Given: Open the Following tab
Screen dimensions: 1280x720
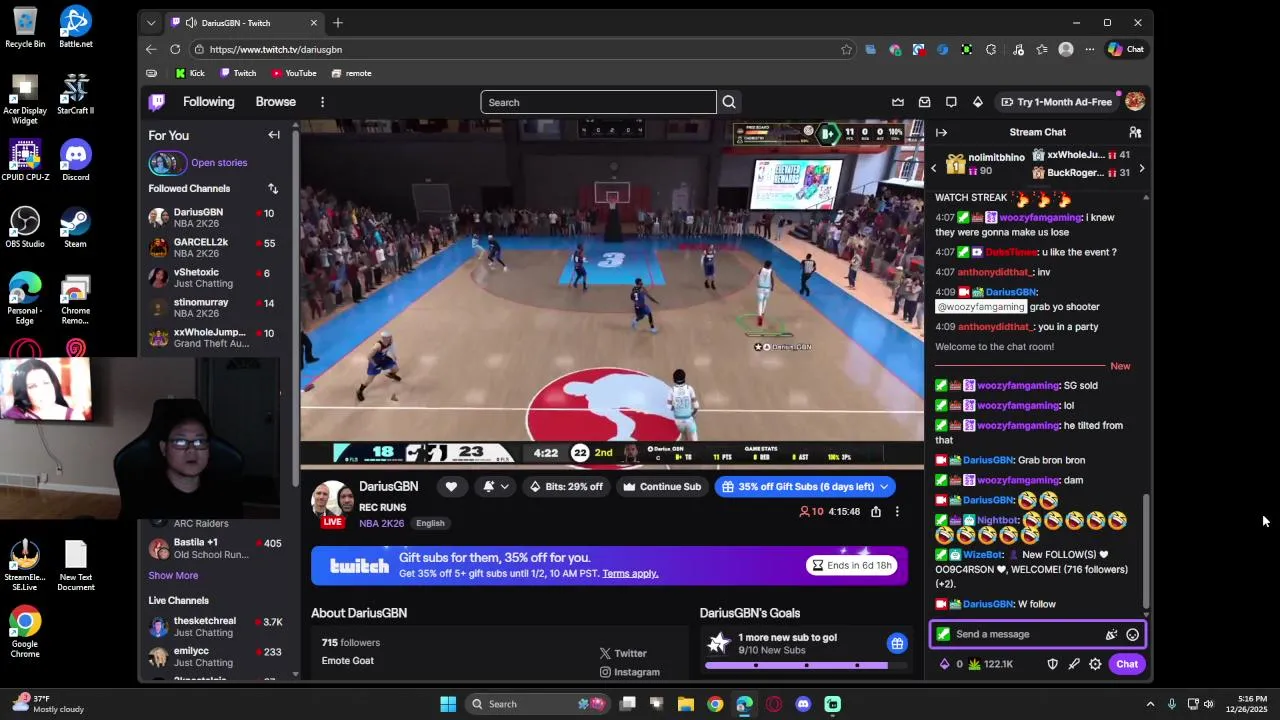Looking at the screenshot, I should click(208, 102).
